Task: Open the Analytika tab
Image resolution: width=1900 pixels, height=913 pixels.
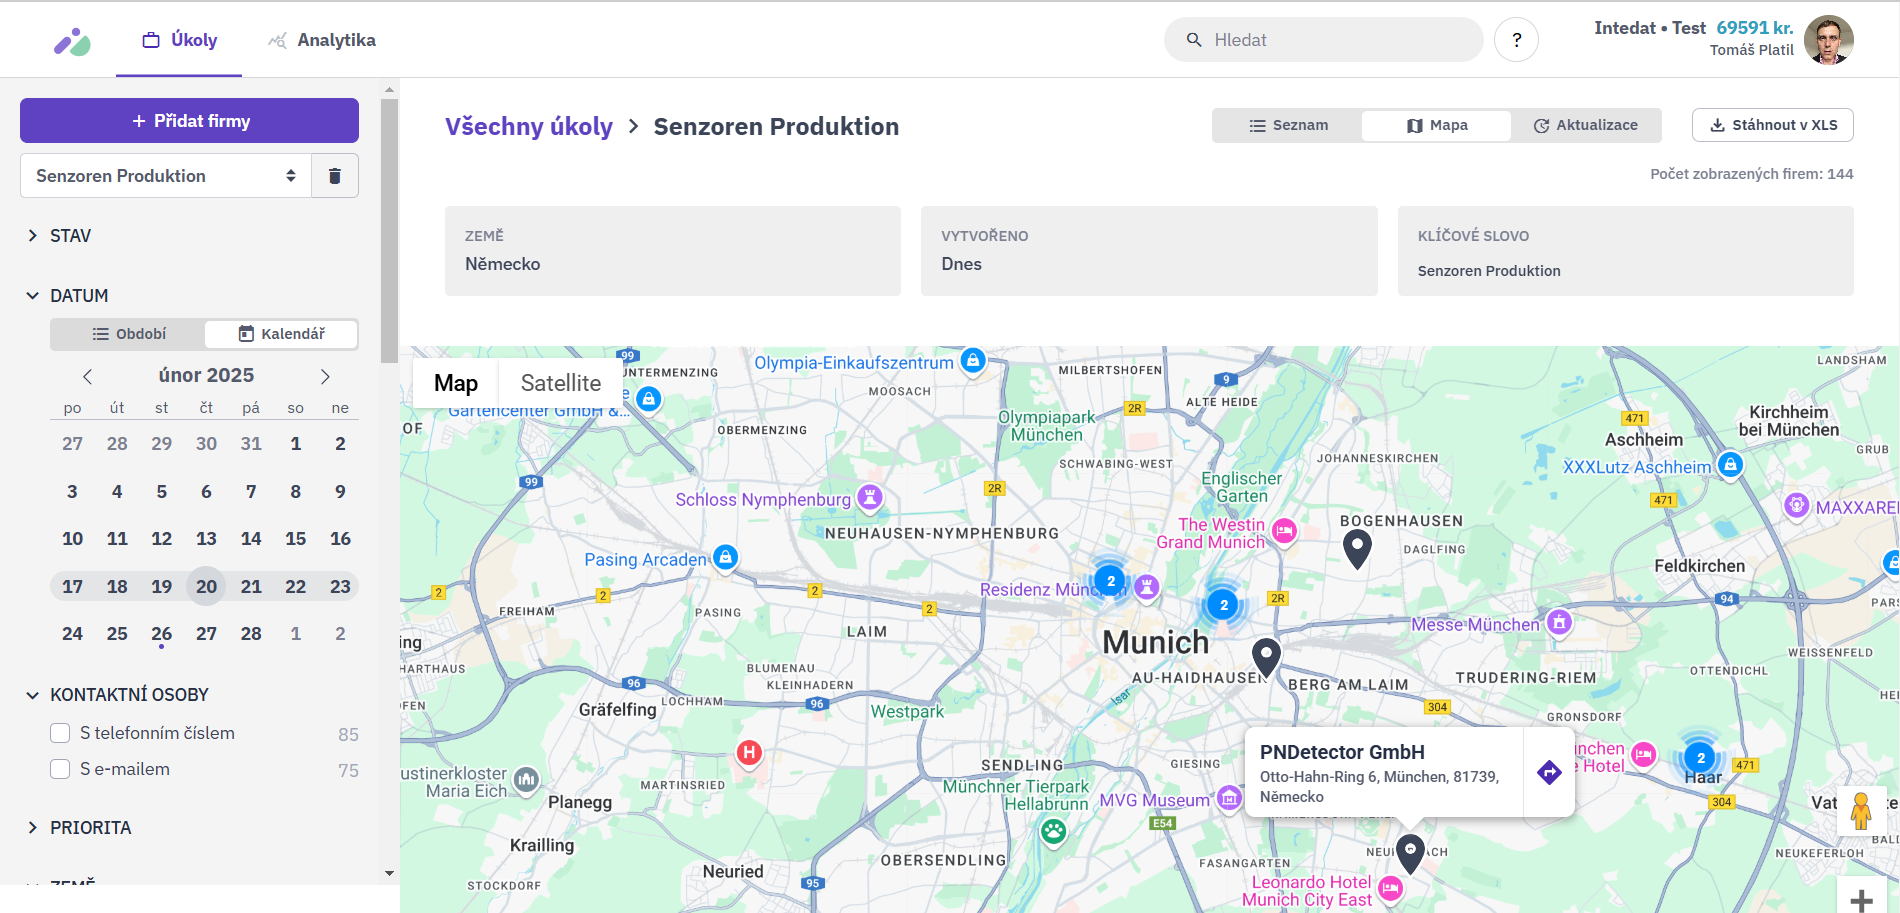Action: point(322,40)
